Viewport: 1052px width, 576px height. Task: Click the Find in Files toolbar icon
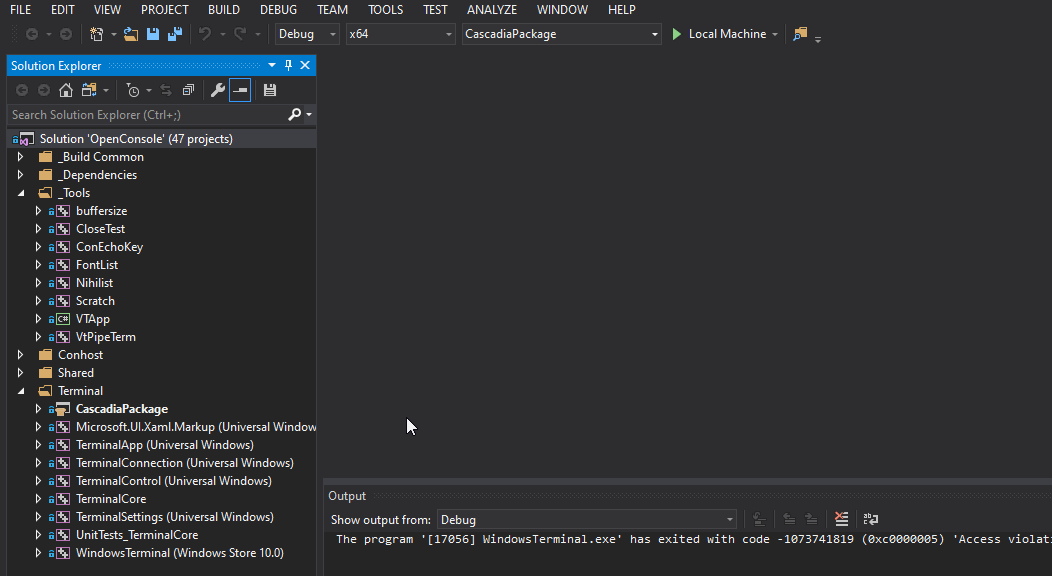(800, 34)
